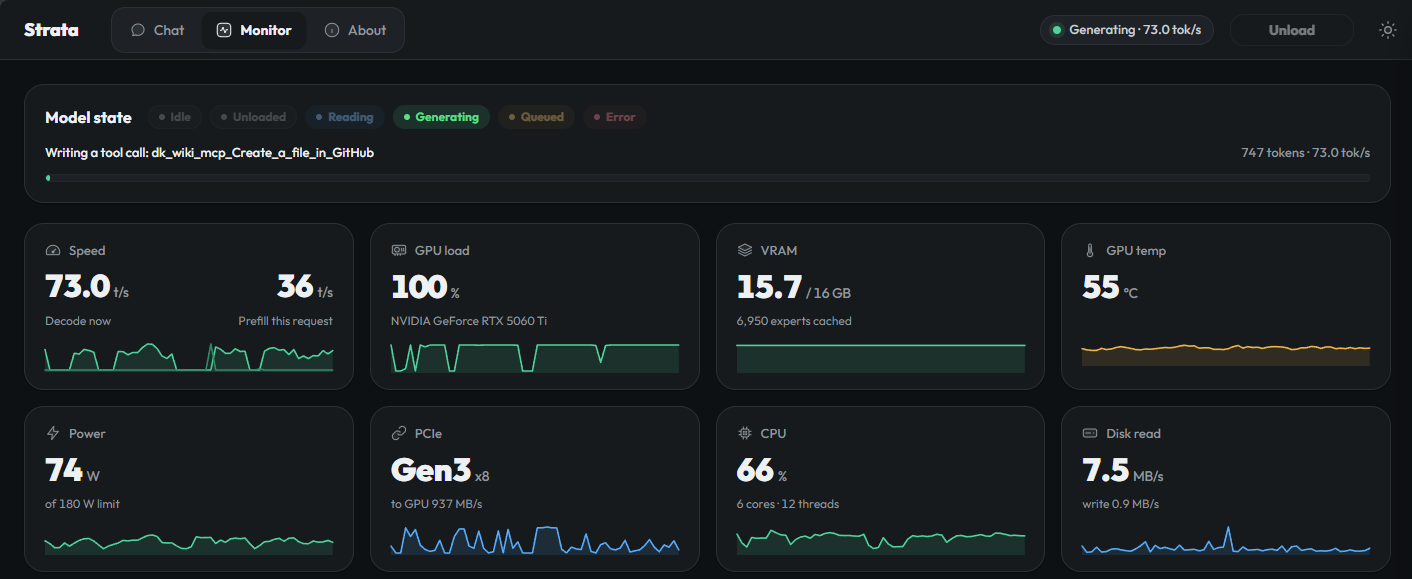Click the "6 cores · 12 threads" text
Viewport: 1412px width, 579px height.
point(788,504)
